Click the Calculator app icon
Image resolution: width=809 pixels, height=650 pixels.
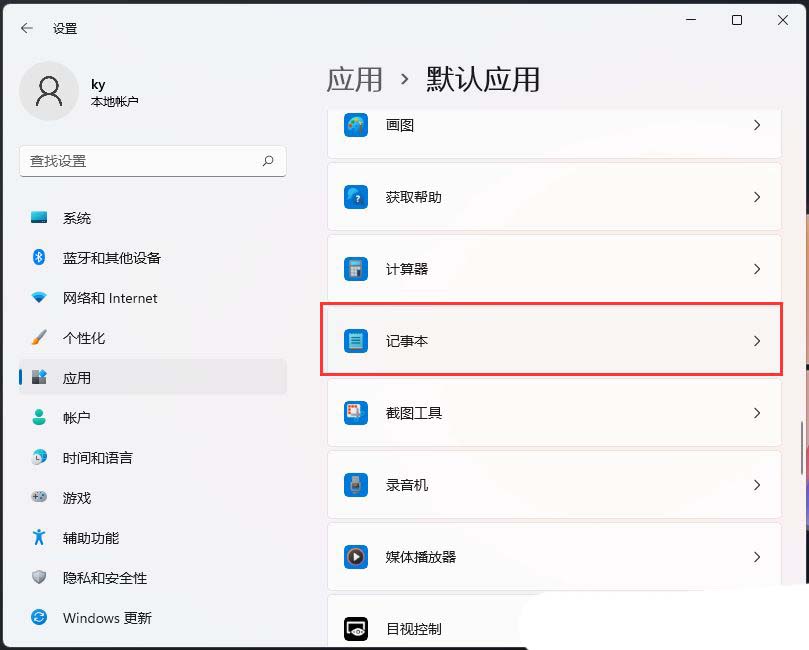pos(356,269)
